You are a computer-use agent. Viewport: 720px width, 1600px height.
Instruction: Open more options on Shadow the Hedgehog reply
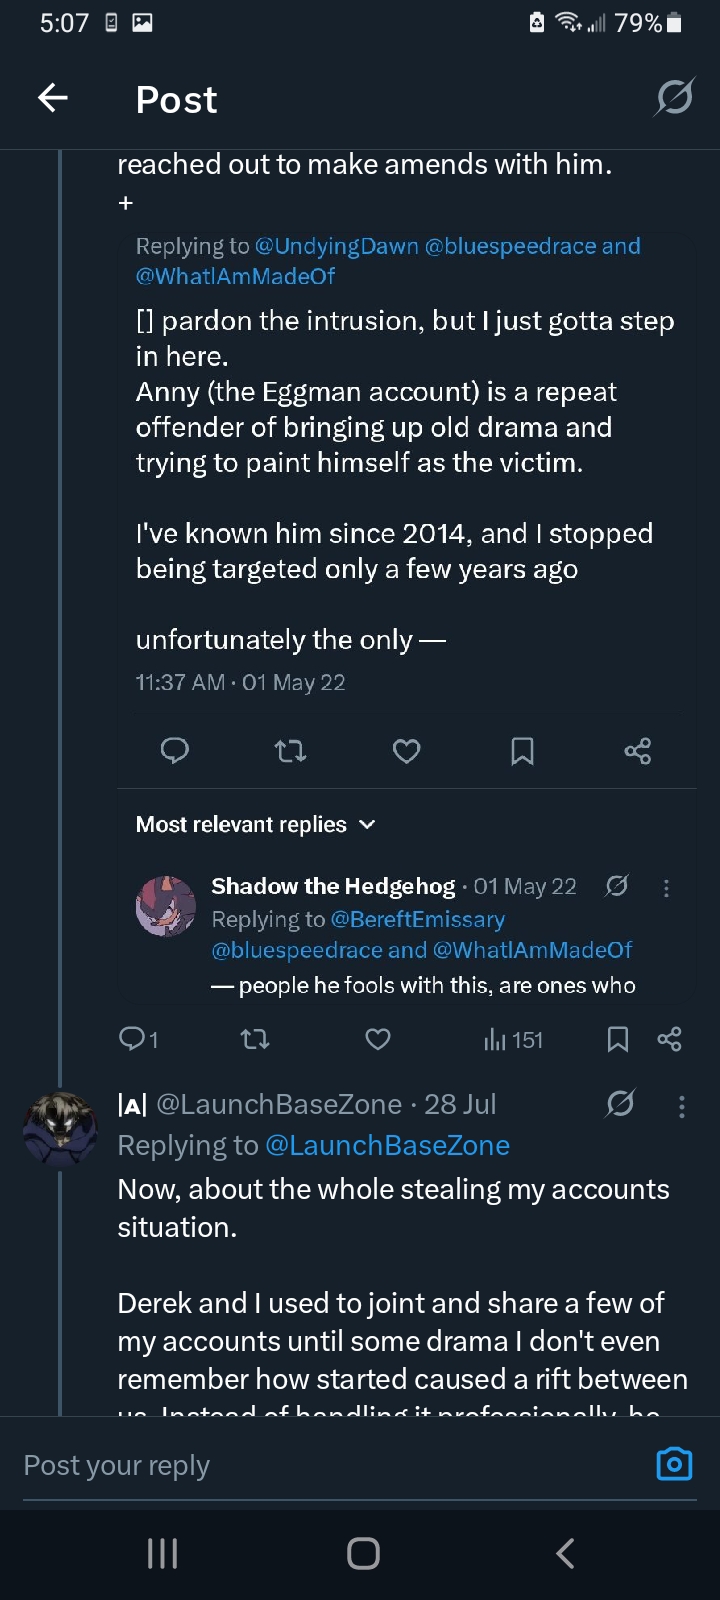click(666, 887)
